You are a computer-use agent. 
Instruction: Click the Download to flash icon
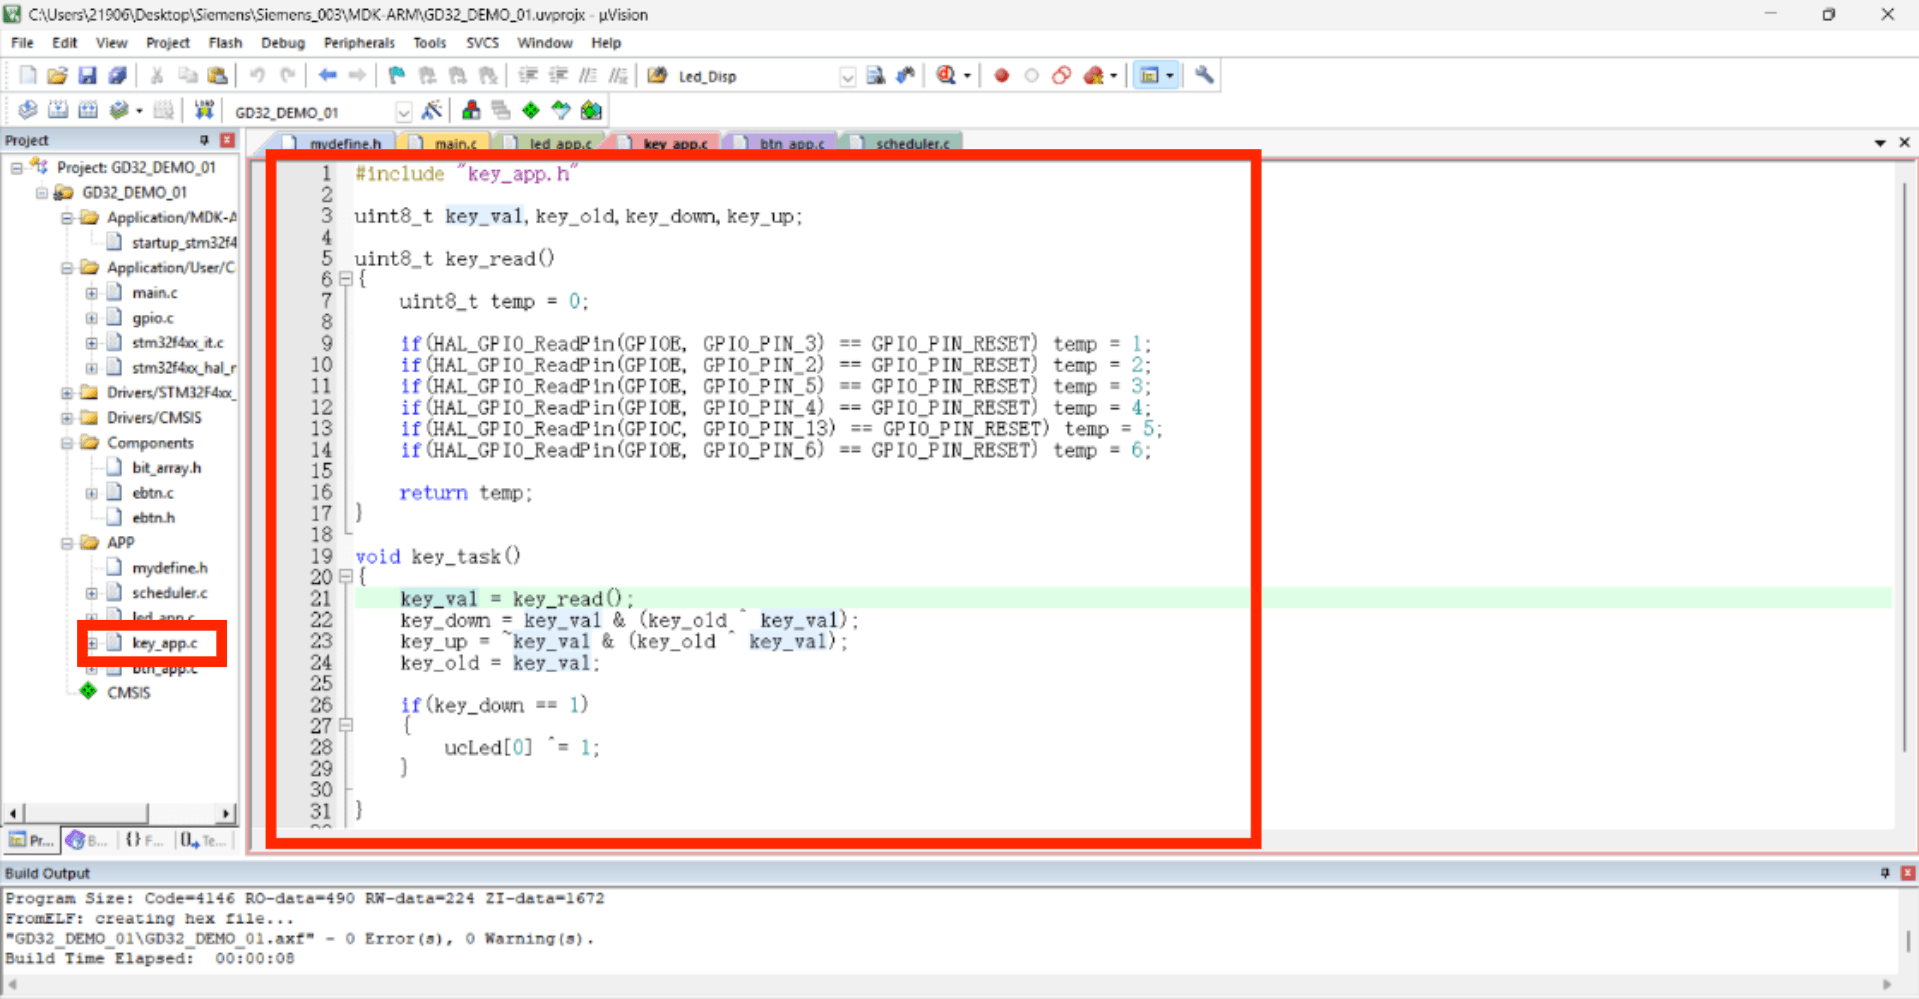(x=203, y=110)
